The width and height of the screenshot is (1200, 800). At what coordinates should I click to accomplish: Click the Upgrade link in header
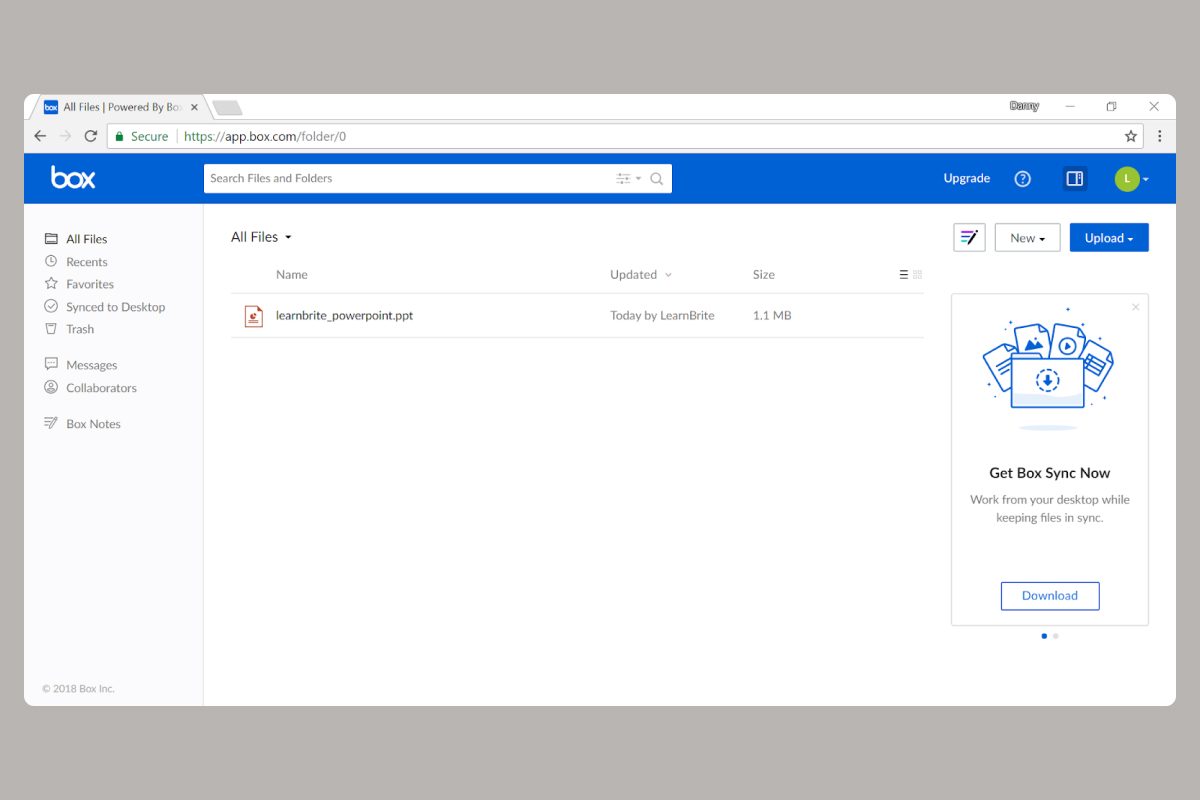click(966, 179)
